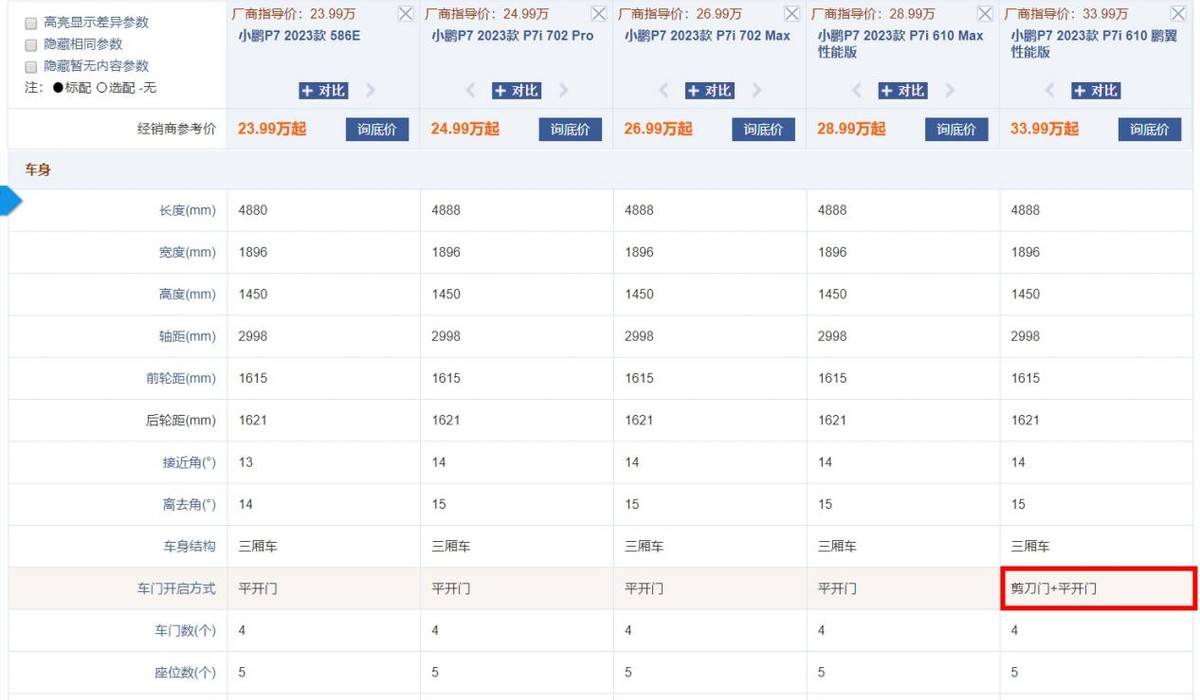
Task: Select the 车身 section header
Action: pos(38,170)
